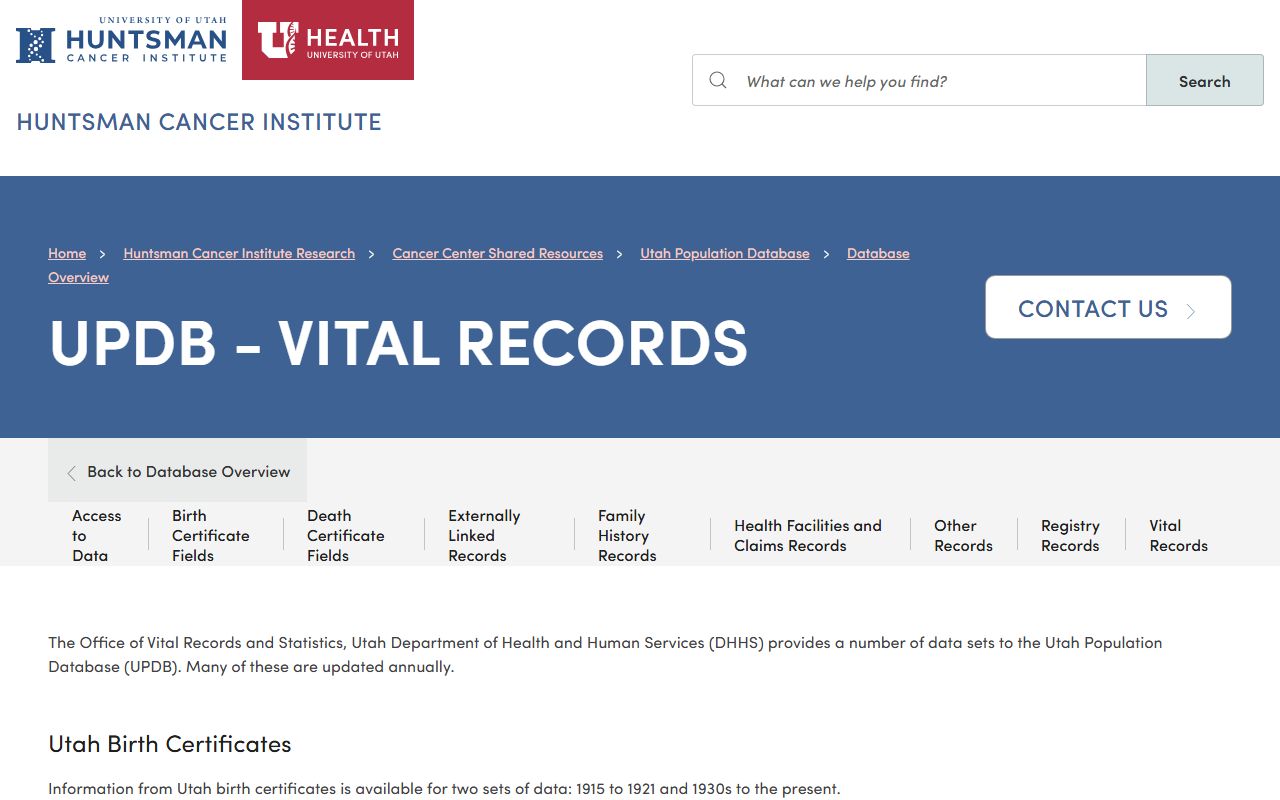1280x800 pixels.
Task: Select the Death Certificate Fields tab
Action: (346, 535)
